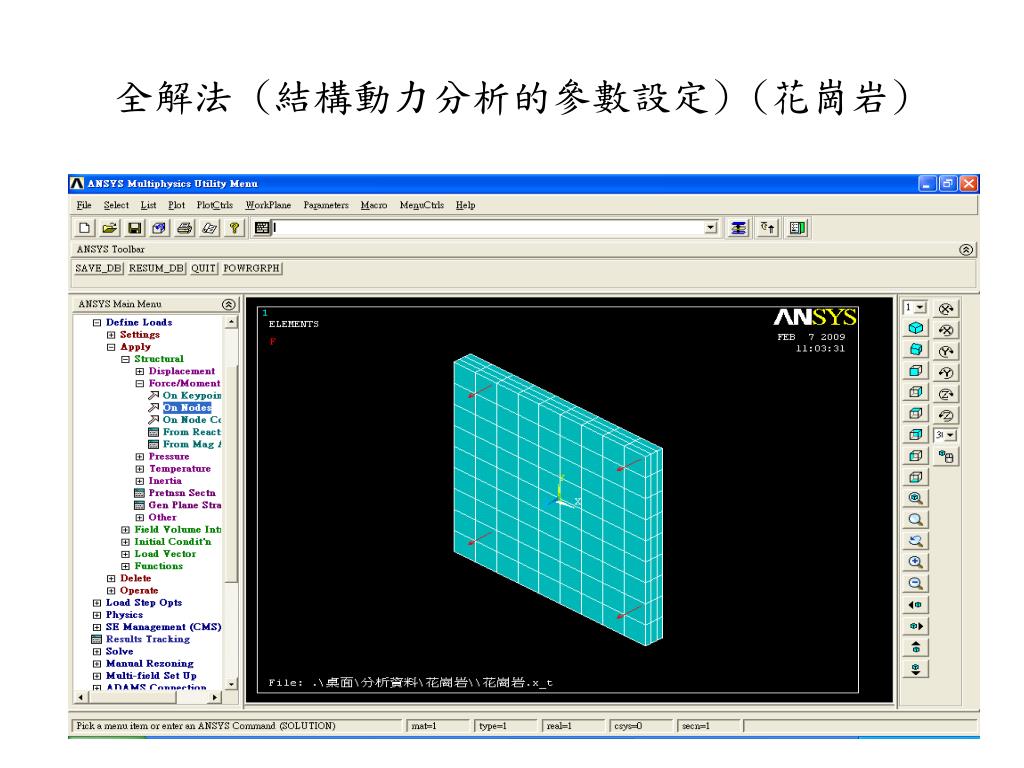1024x768 pixels.
Task: Rotate model about negative Y axis
Action: click(x=946, y=372)
